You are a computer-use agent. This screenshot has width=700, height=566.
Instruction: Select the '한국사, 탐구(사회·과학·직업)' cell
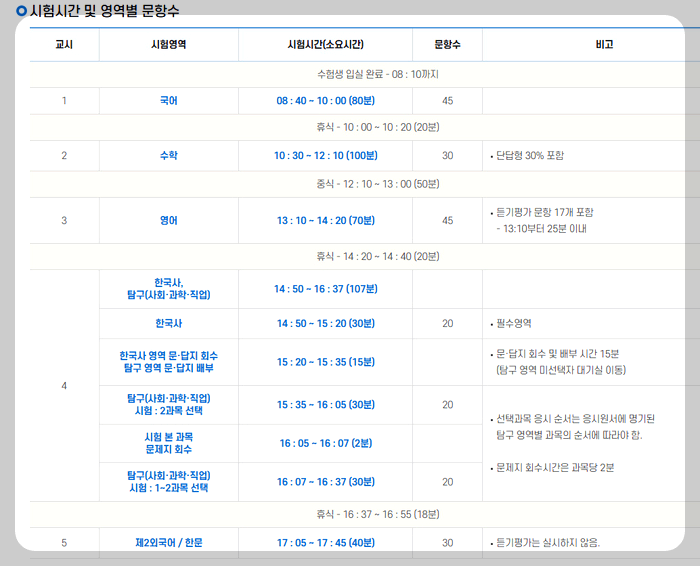169,289
